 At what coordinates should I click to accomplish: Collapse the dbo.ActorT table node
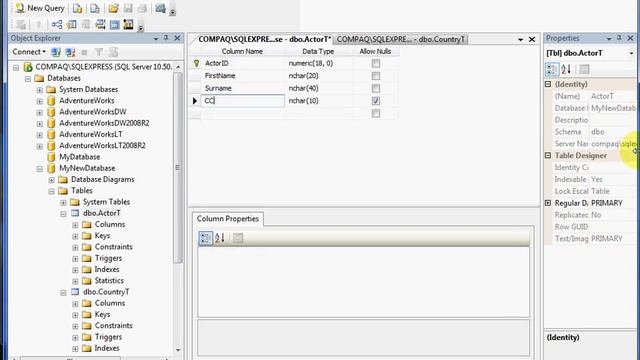pyautogui.click(x=63, y=213)
